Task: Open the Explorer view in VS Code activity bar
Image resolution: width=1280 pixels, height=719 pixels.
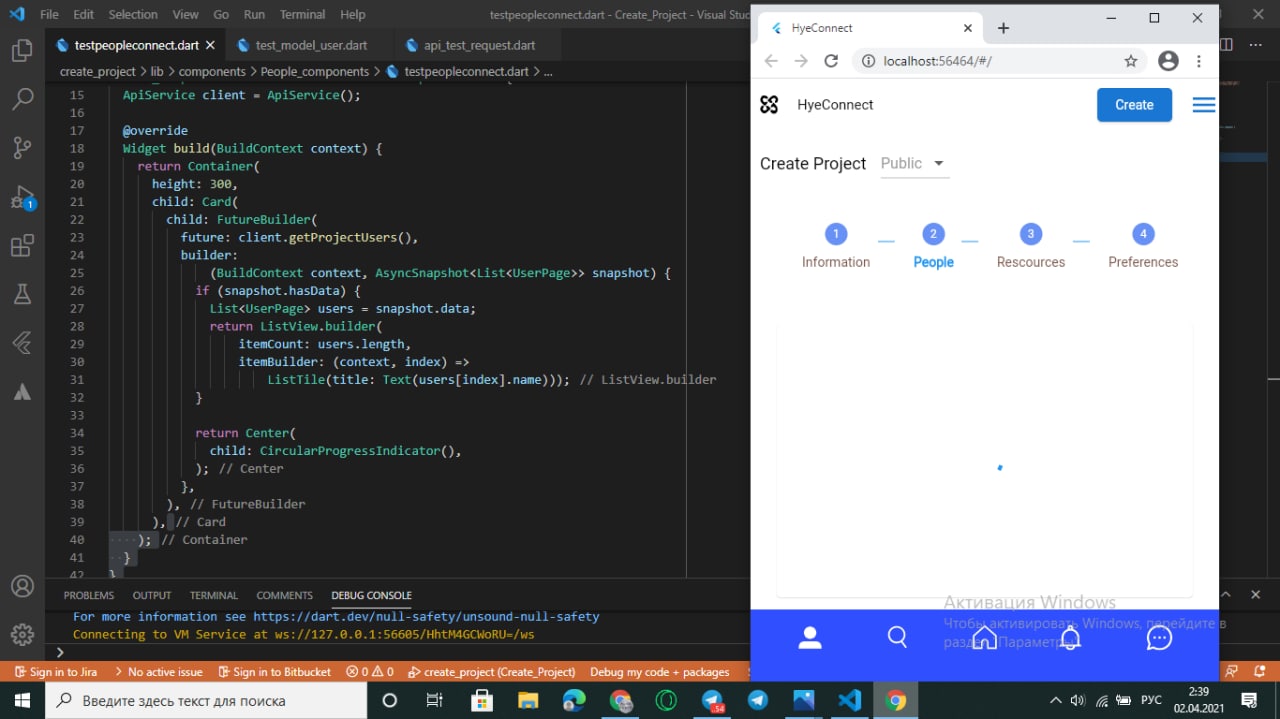Action: (22, 51)
